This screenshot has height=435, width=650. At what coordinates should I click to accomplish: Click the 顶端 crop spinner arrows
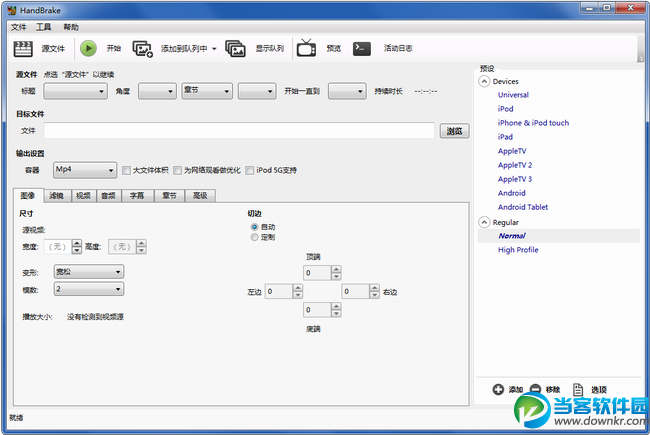coord(336,273)
